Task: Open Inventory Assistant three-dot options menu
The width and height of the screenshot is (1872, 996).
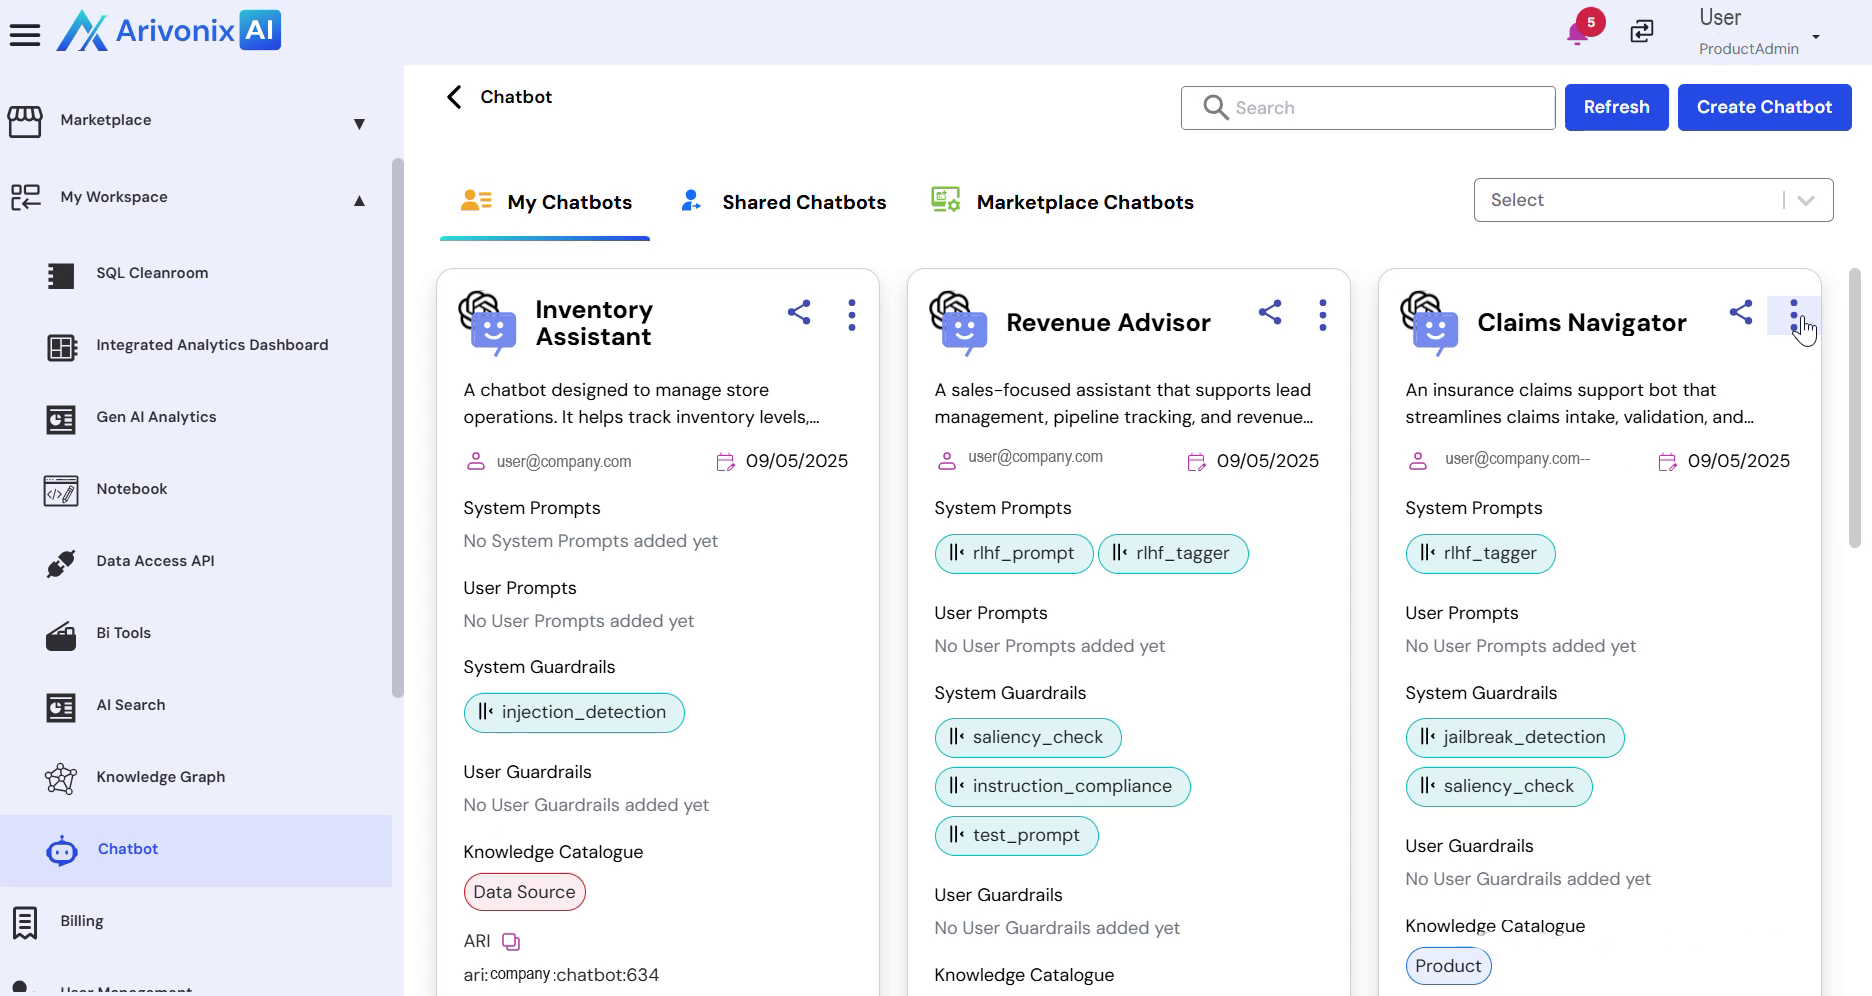Action: coord(851,315)
